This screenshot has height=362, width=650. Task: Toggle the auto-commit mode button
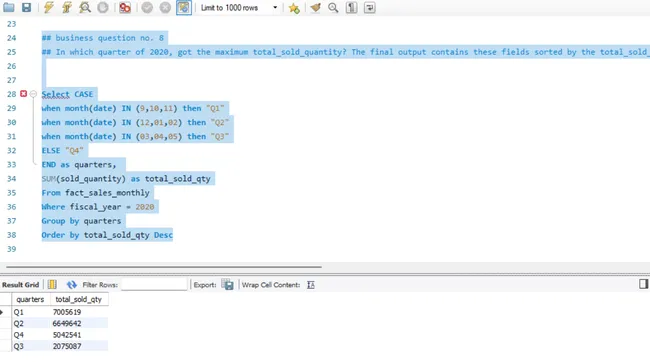coord(184,7)
